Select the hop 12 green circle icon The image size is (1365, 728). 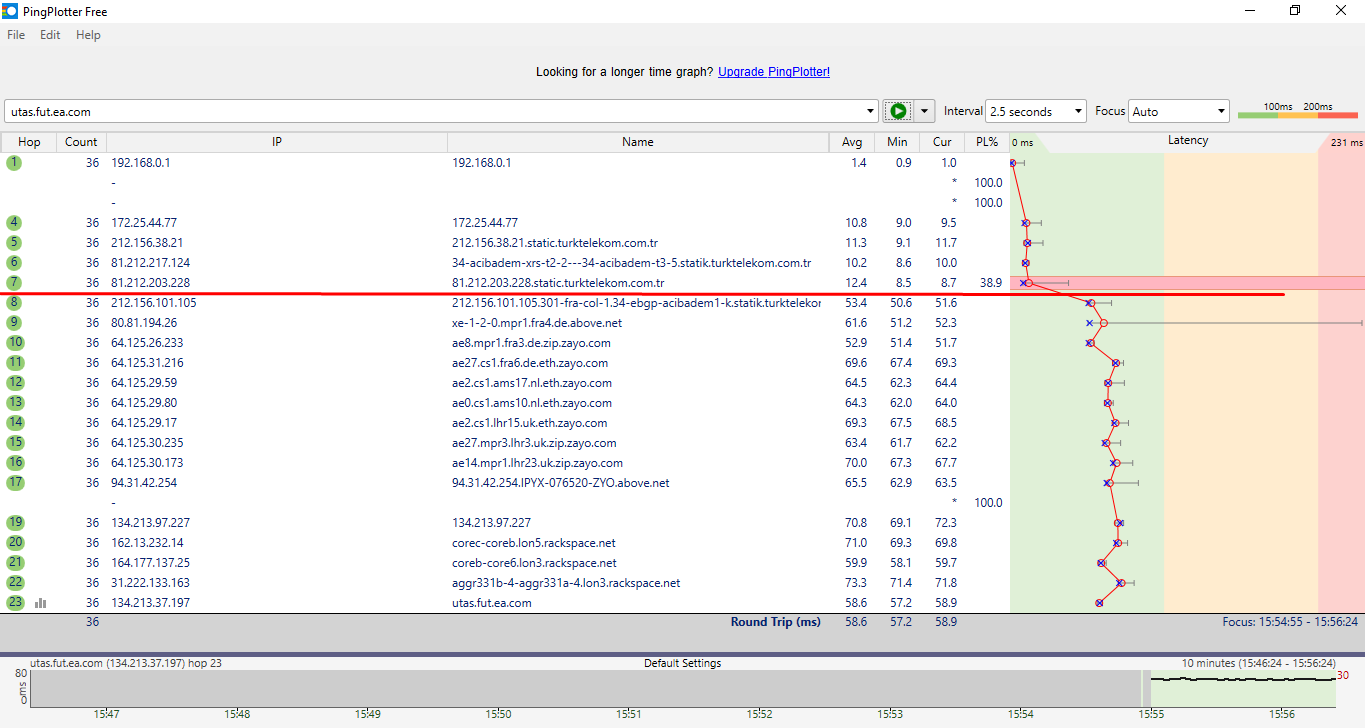(x=14, y=382)
